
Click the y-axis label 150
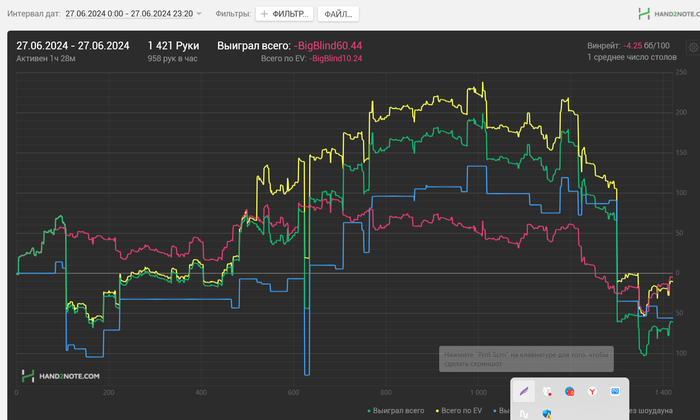click(681, 153)
